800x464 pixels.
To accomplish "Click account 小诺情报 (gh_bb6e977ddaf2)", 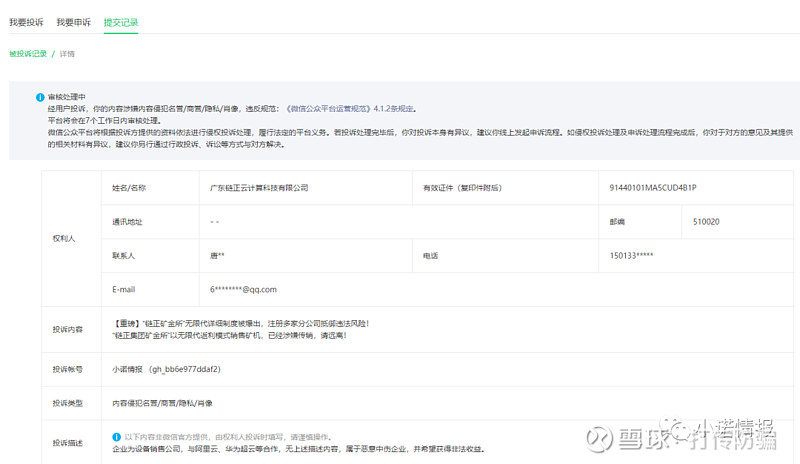I will [166, 369].
